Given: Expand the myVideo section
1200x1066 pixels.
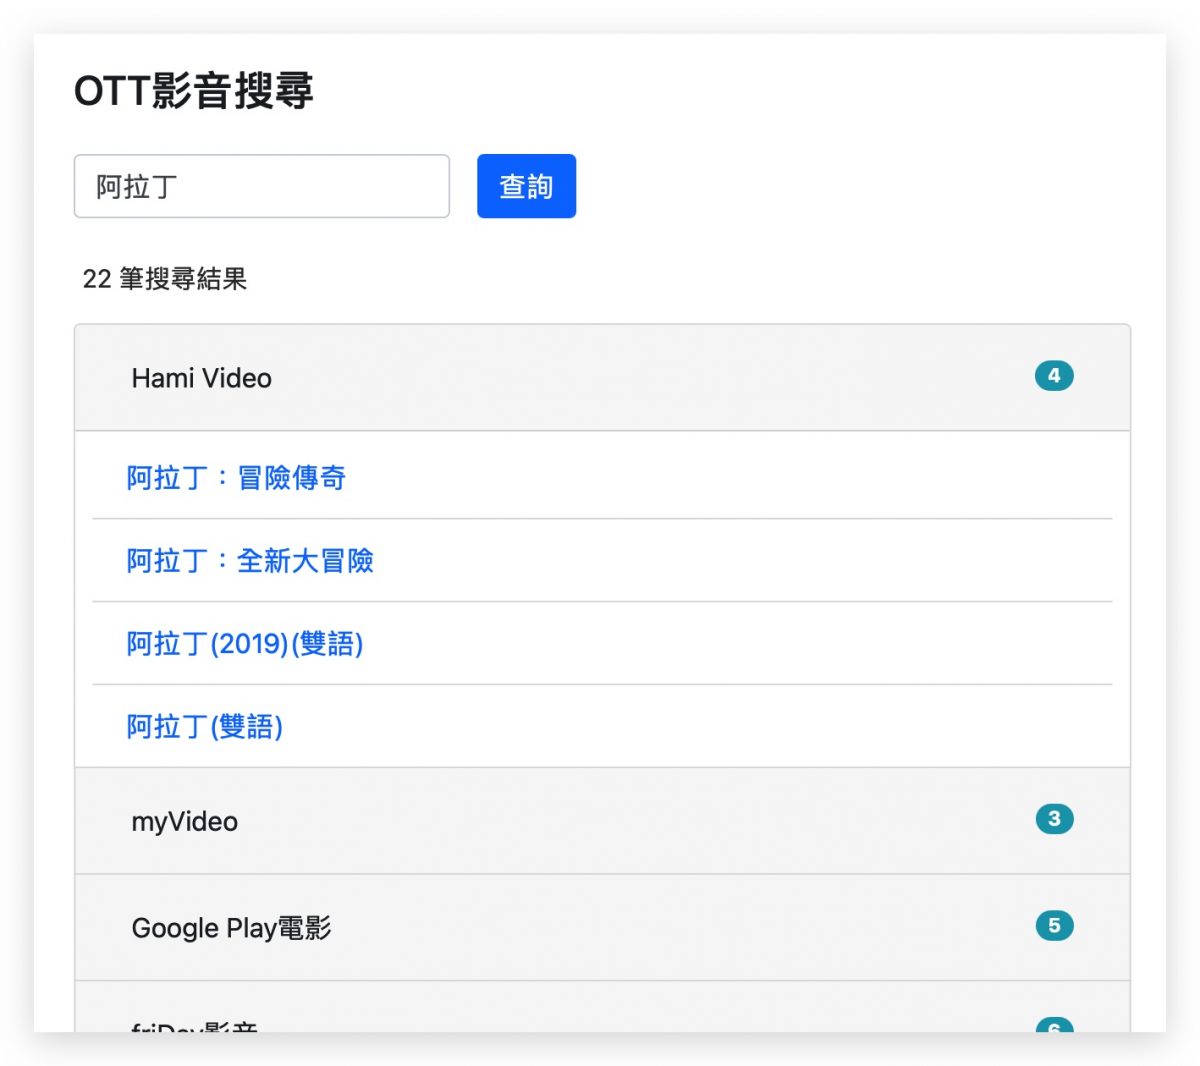Looking at the screenshot, I should (602, 821).
